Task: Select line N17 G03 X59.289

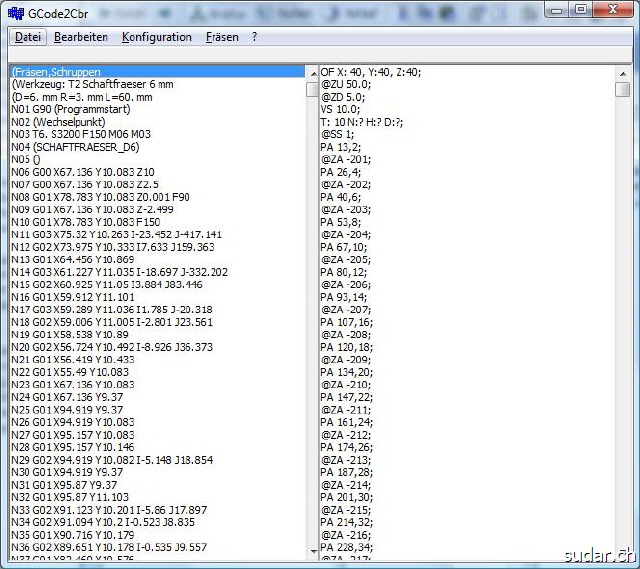Action: tap(158, 309)
